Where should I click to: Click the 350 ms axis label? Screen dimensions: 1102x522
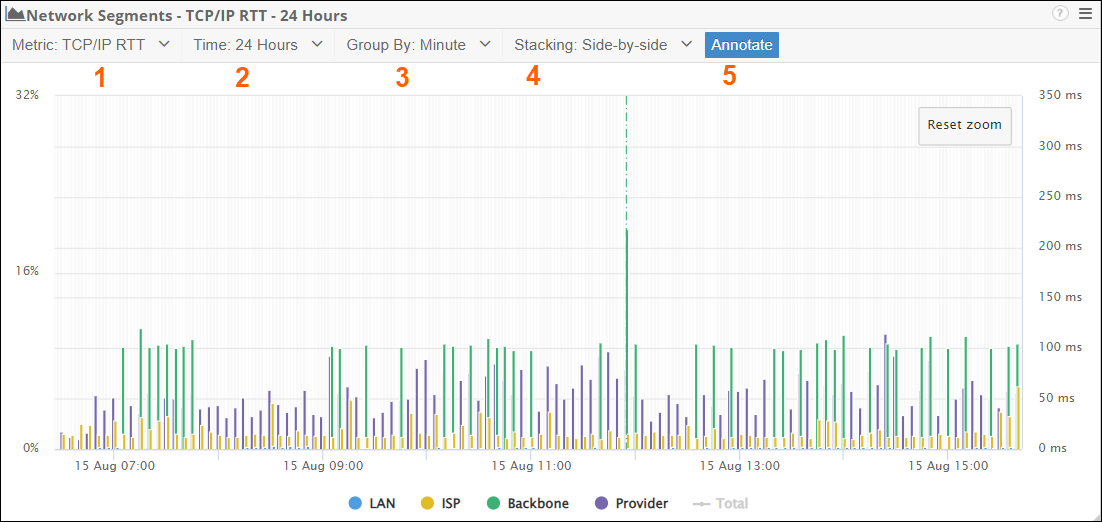(x=1060, y=96)
